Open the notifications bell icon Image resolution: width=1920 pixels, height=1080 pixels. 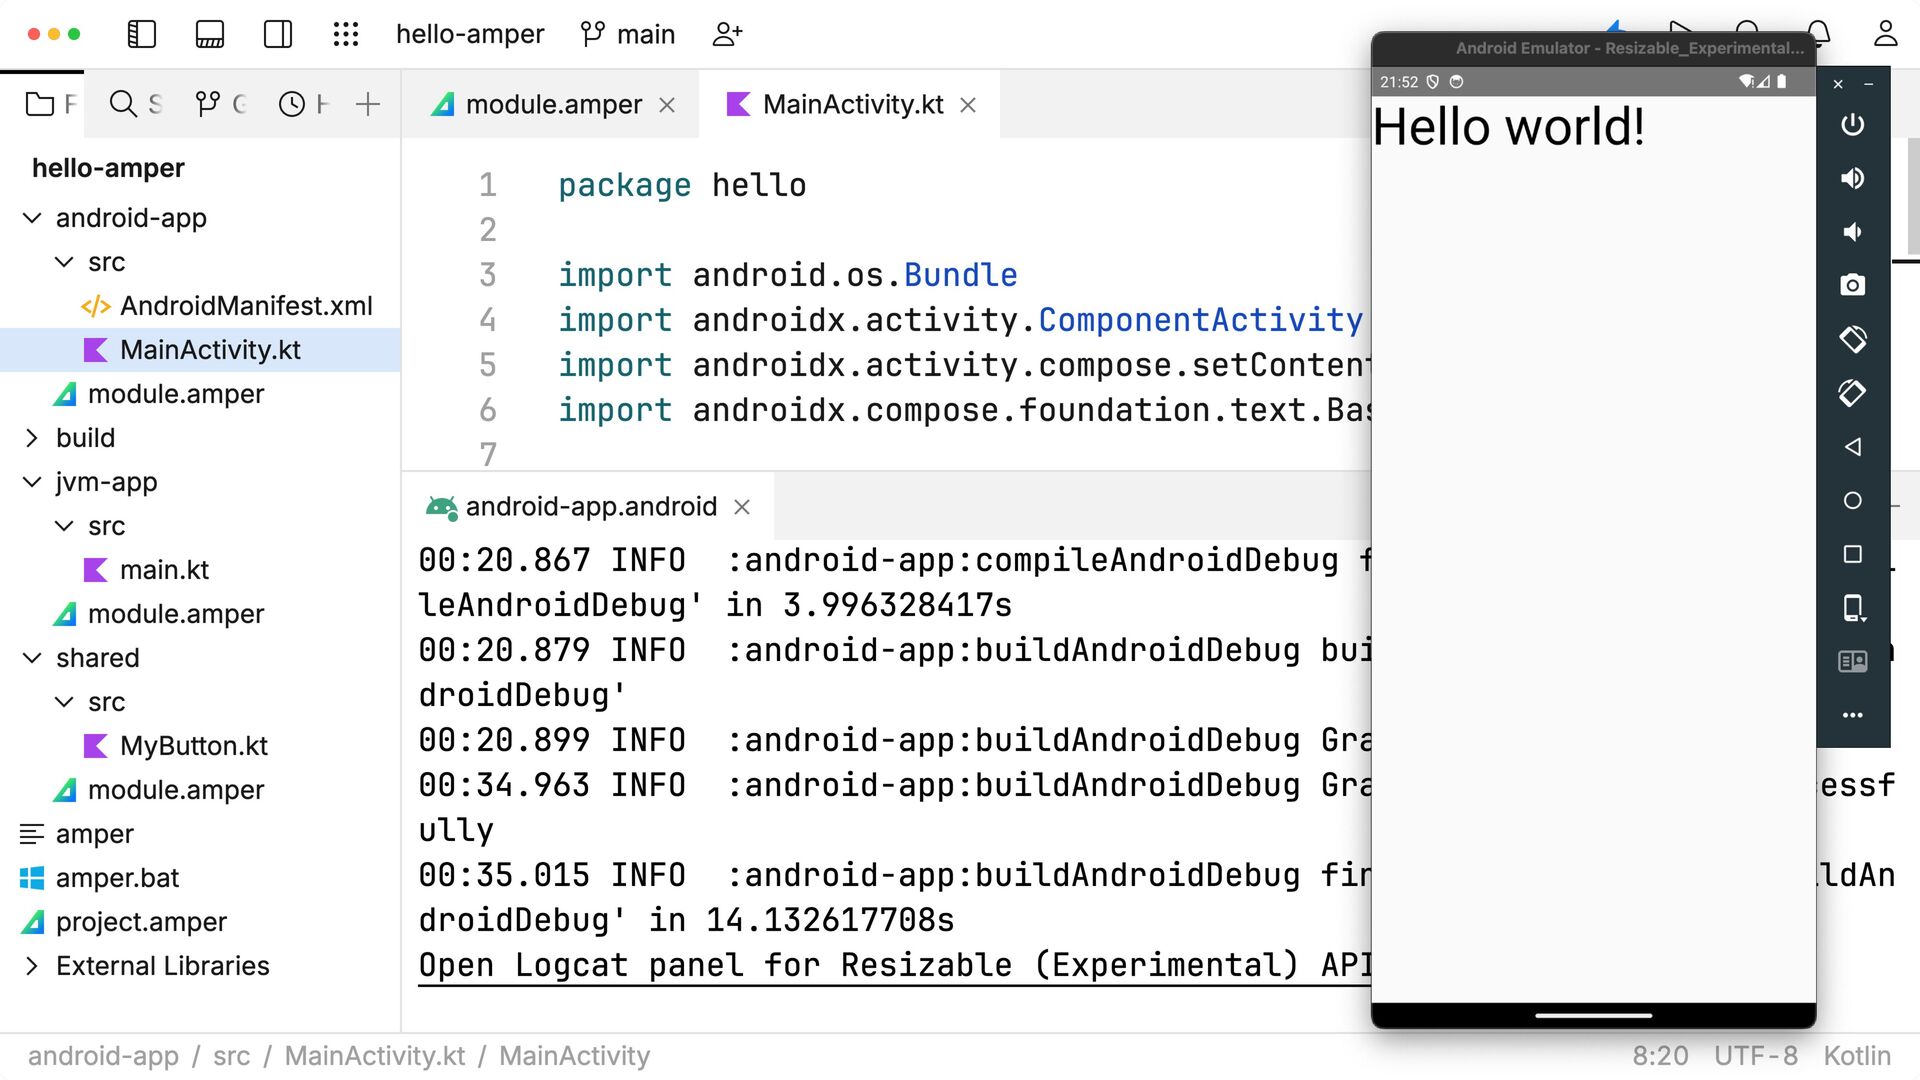tap(1820, 34)
